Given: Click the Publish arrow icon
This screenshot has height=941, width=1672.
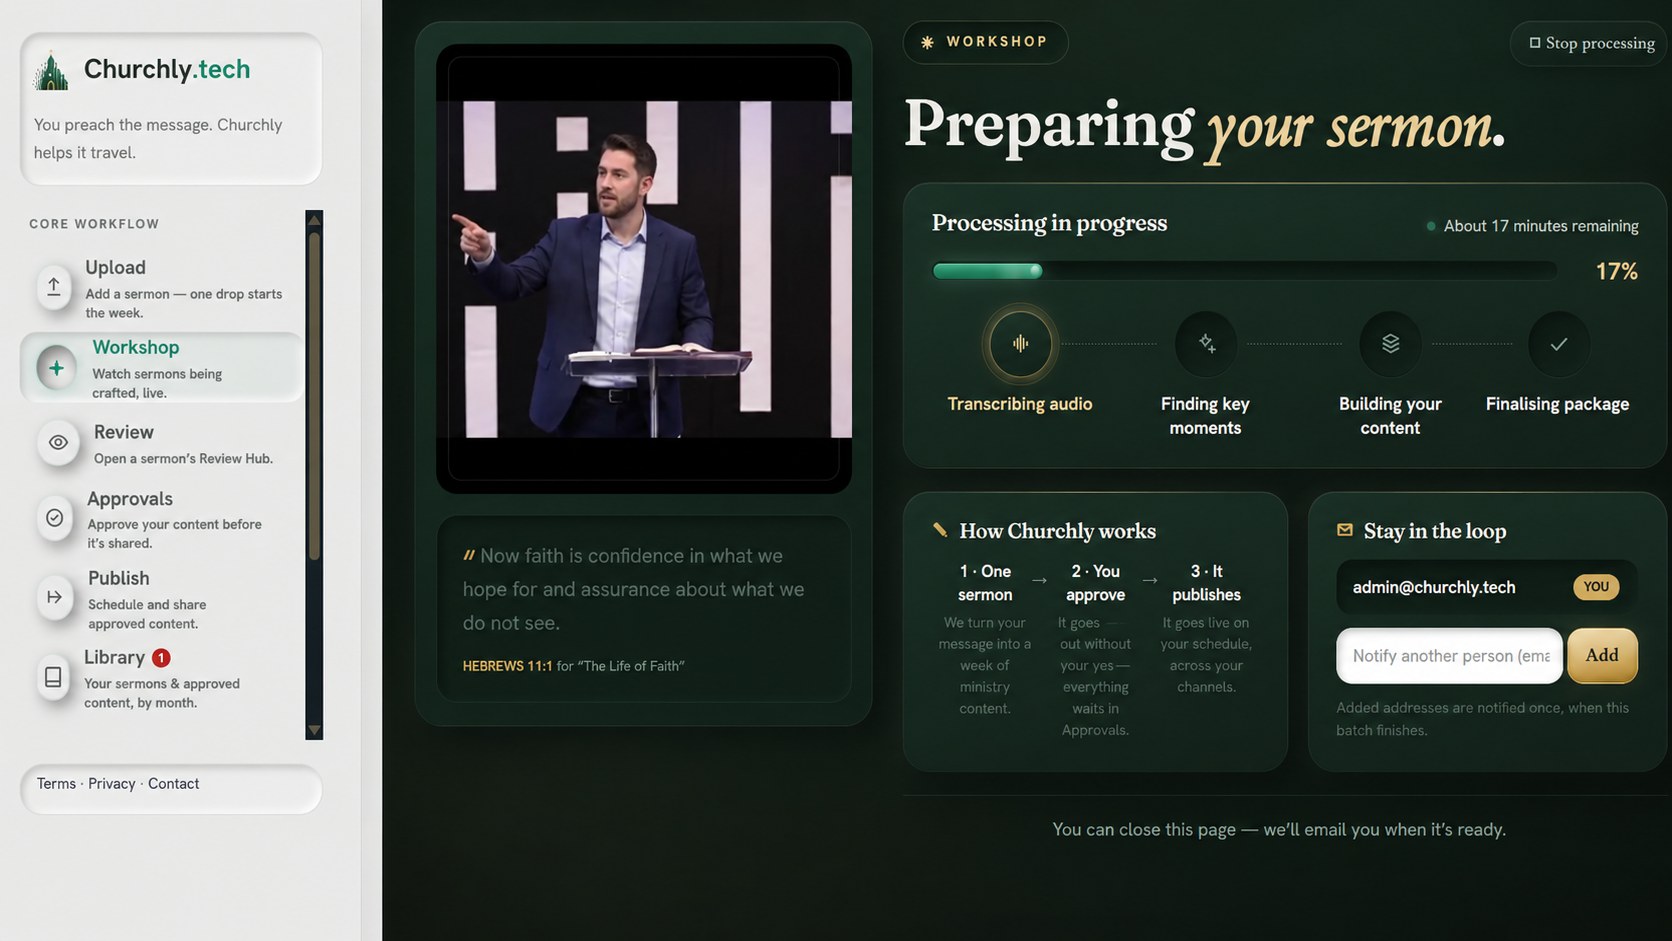Looking at the screenshot, I should coord(54,597).
